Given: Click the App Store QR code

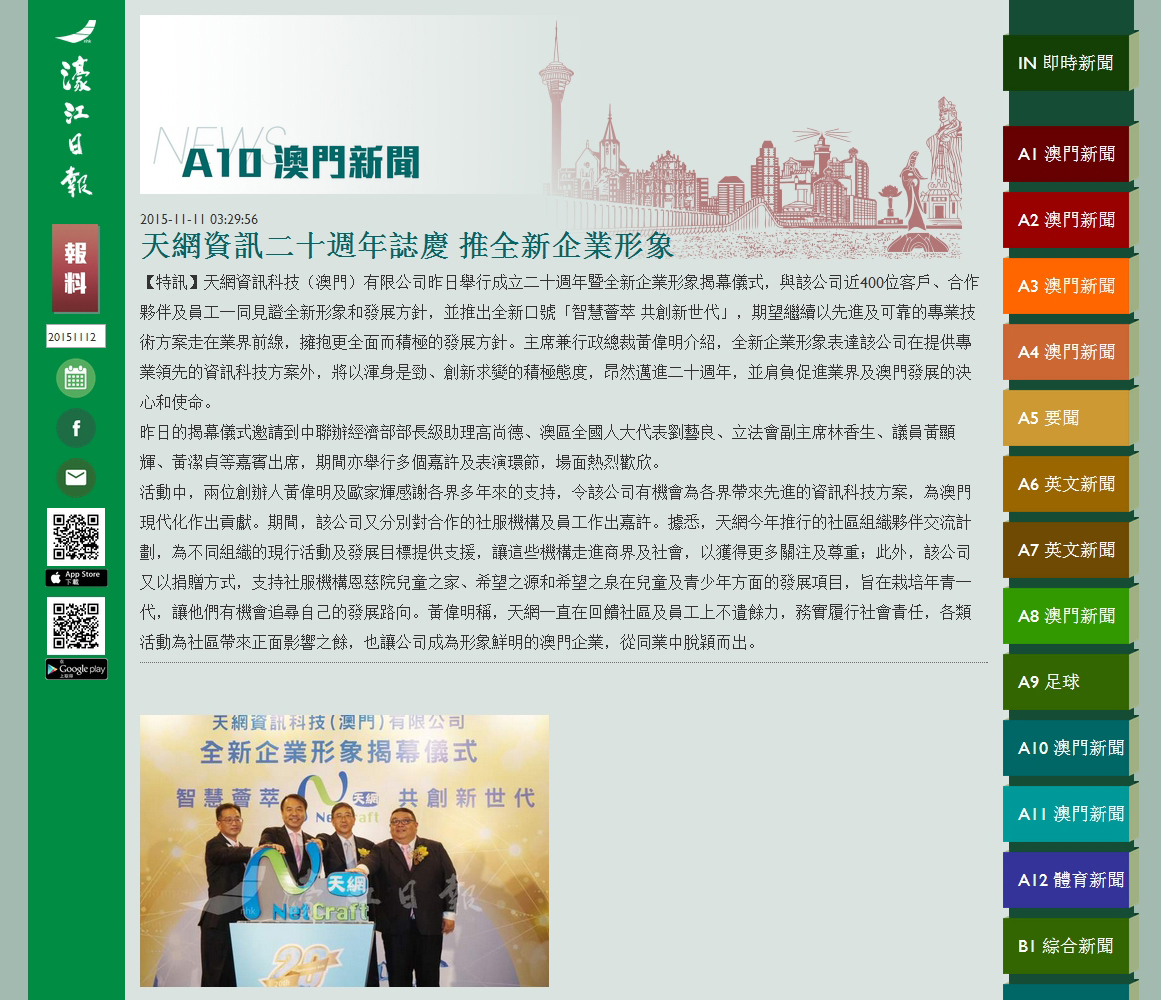Looking at the screenshot, I should click(x=76, y=537).
